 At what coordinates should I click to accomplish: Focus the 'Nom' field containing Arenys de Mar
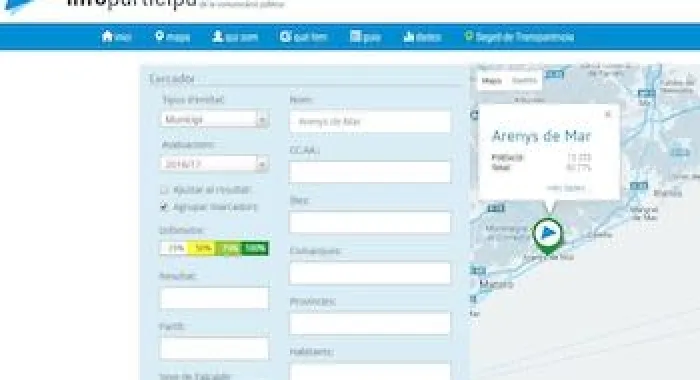(370, 121)
